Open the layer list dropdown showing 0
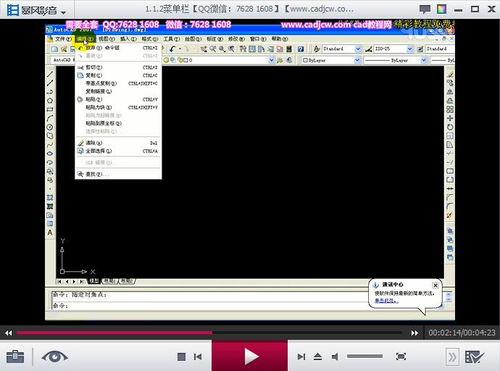The image size is (500, 371). pyautogui.click(x=271, y=60)
